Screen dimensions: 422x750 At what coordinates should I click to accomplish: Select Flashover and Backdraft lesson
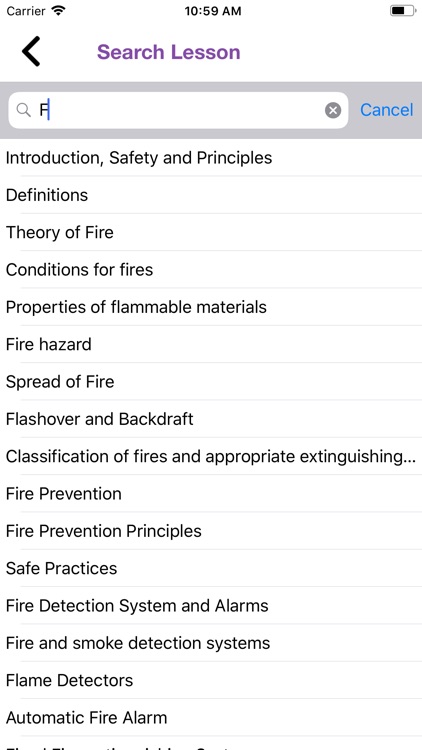click(x=211, y=419)
